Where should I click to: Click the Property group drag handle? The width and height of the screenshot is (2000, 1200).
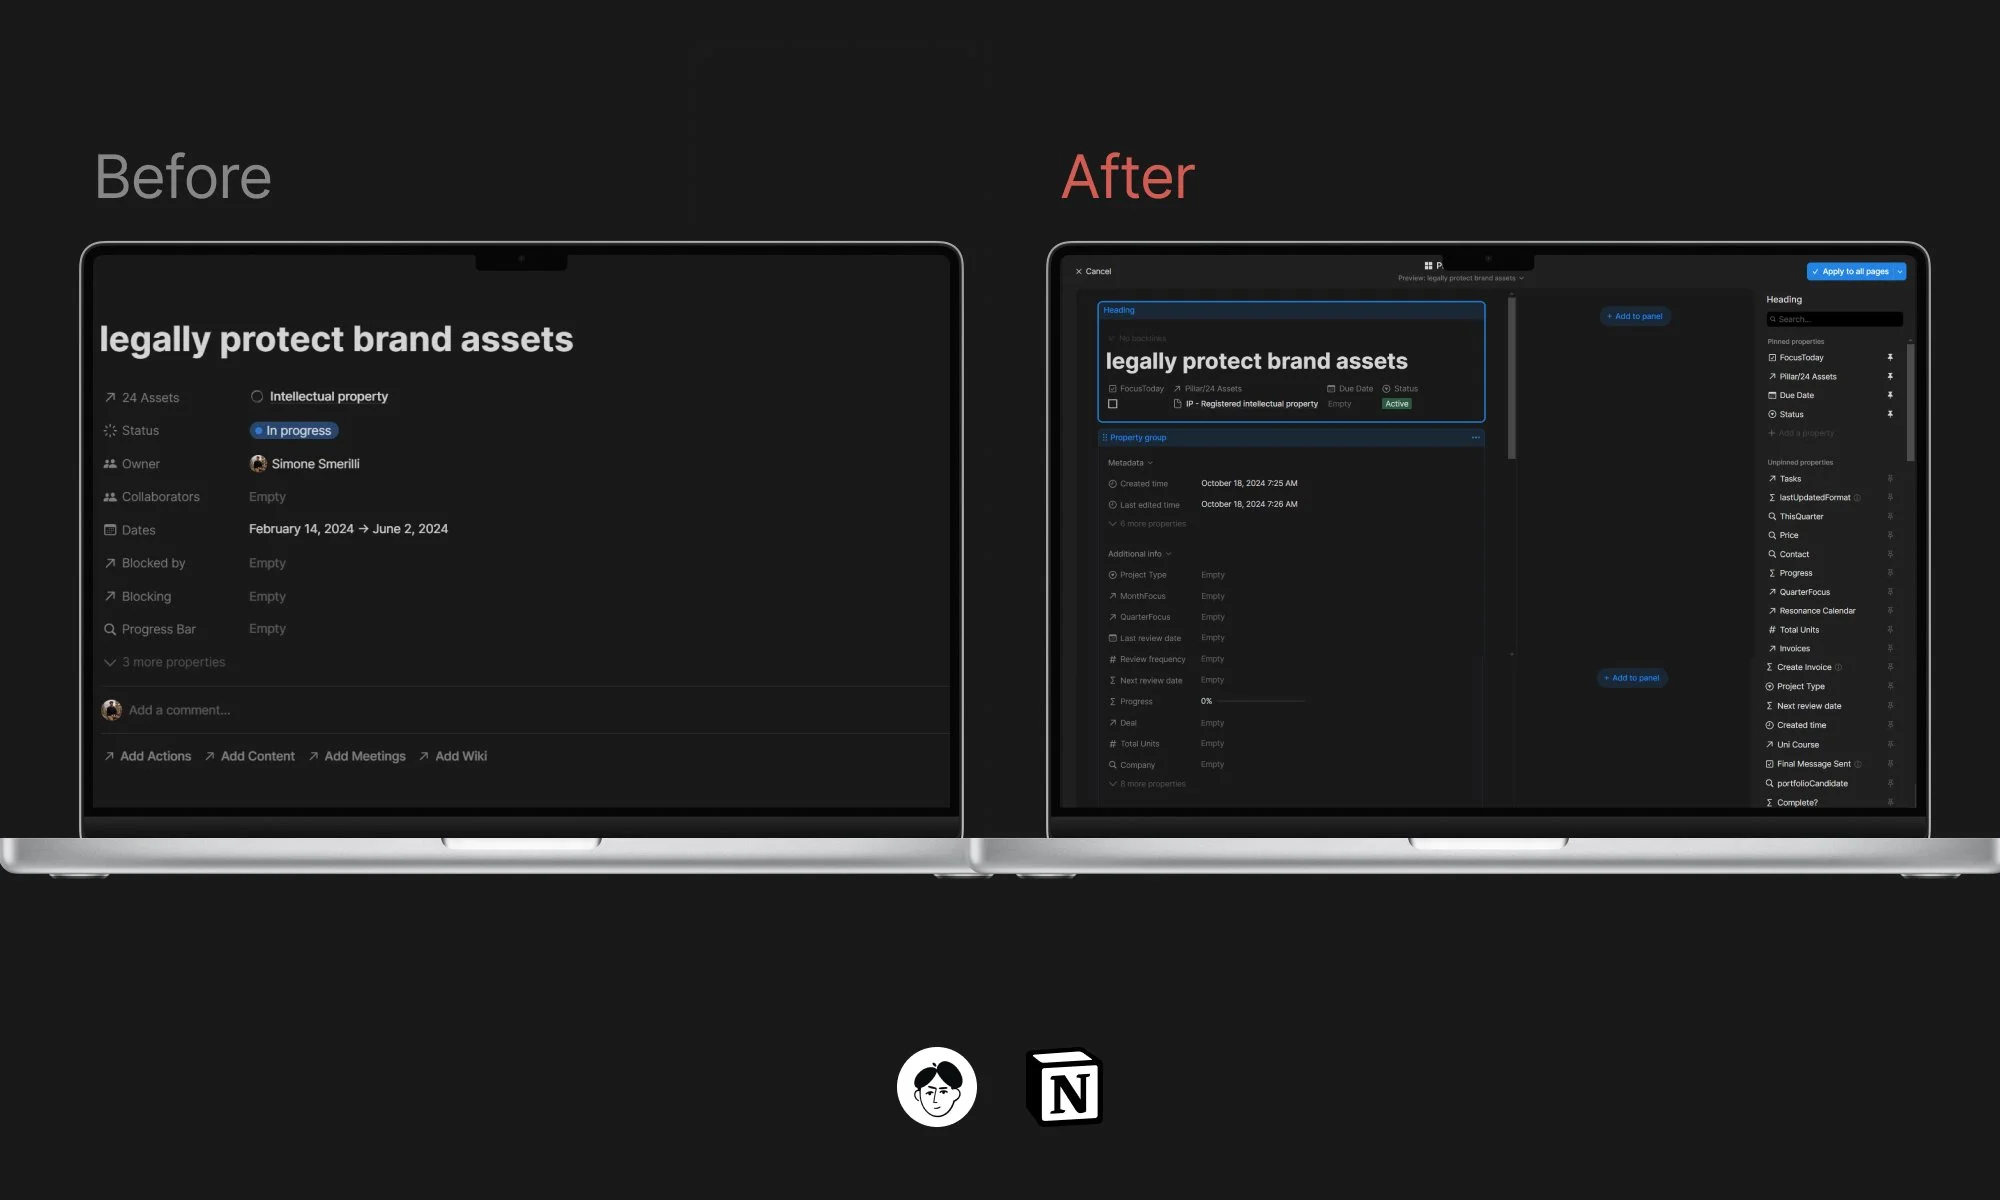(x=1105, y=437)
